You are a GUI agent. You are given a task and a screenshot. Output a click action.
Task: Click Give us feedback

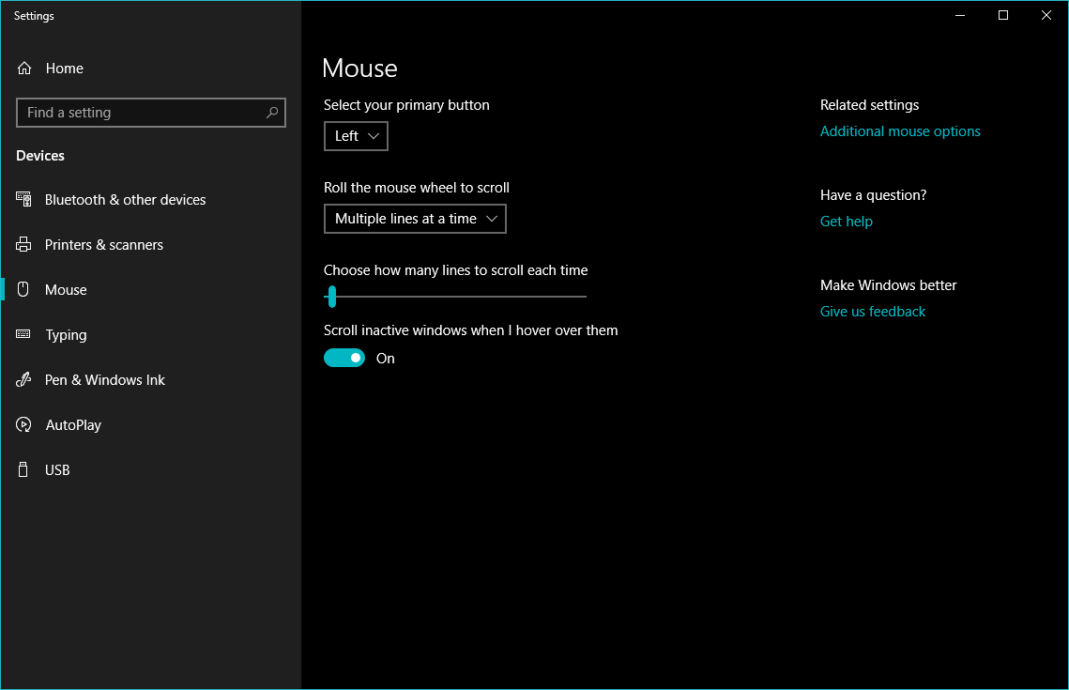point(872,311)
